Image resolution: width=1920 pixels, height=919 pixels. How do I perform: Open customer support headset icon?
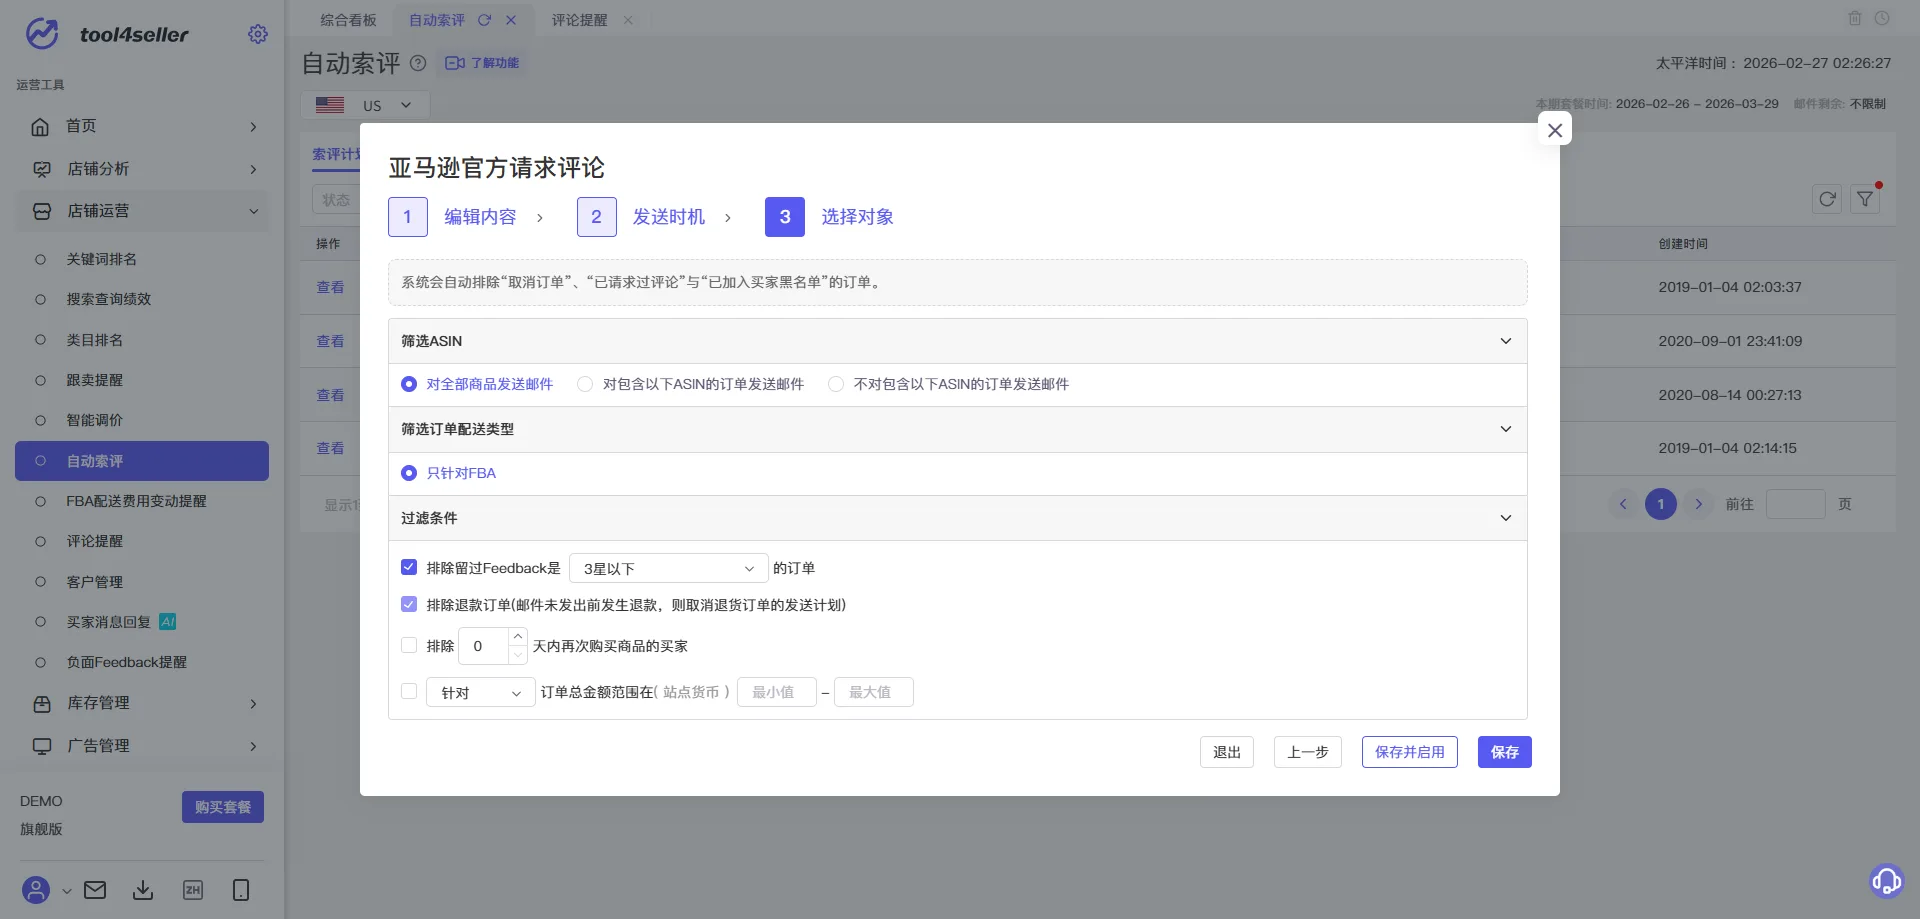tap(1887, 881)
